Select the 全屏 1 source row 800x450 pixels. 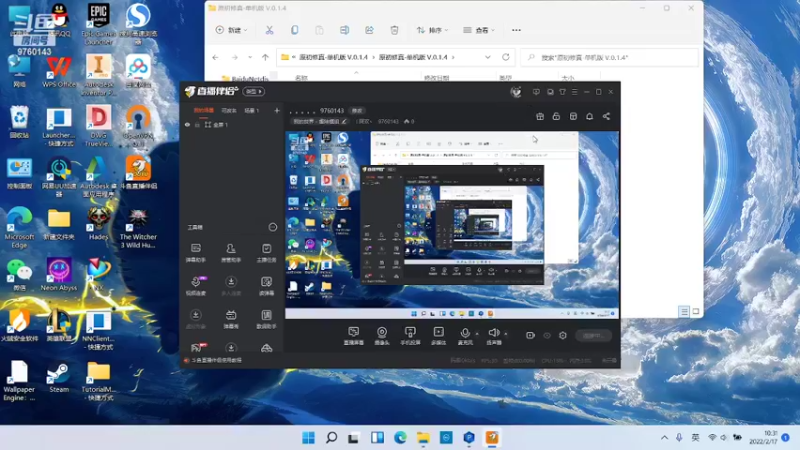232,124
